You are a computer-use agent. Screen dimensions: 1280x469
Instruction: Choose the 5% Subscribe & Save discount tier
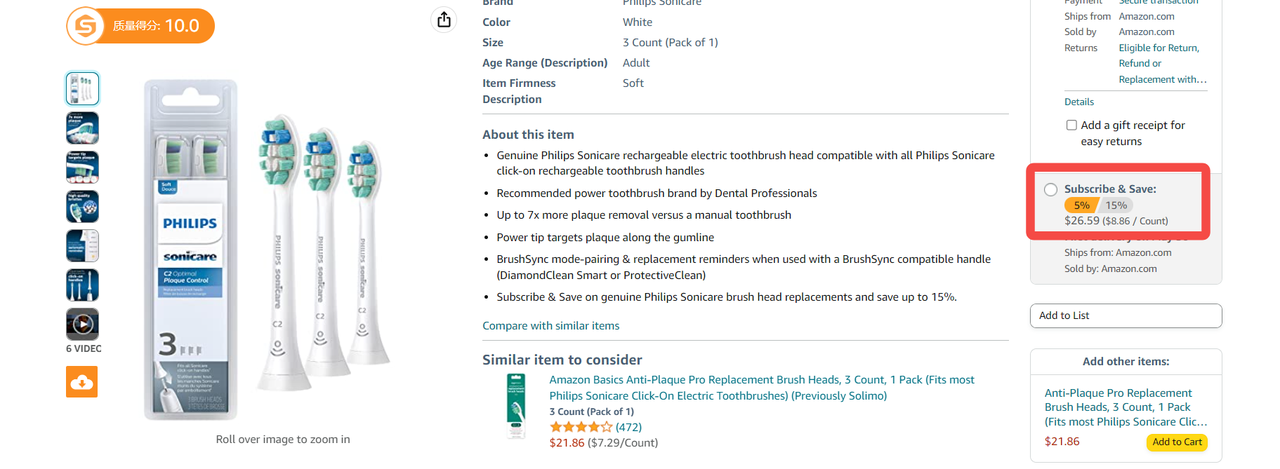click(x=1081, y=205)
